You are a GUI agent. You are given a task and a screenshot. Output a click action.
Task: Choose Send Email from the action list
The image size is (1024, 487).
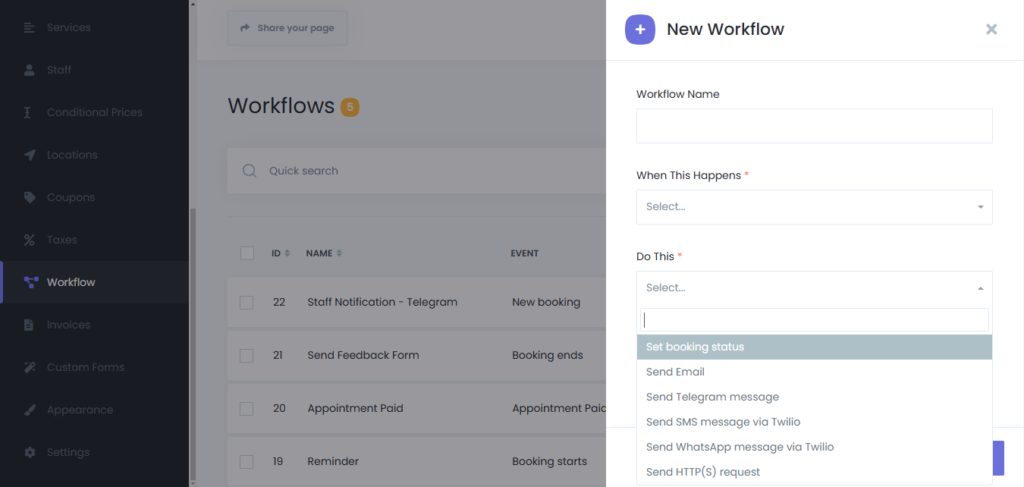pos(675,372)
